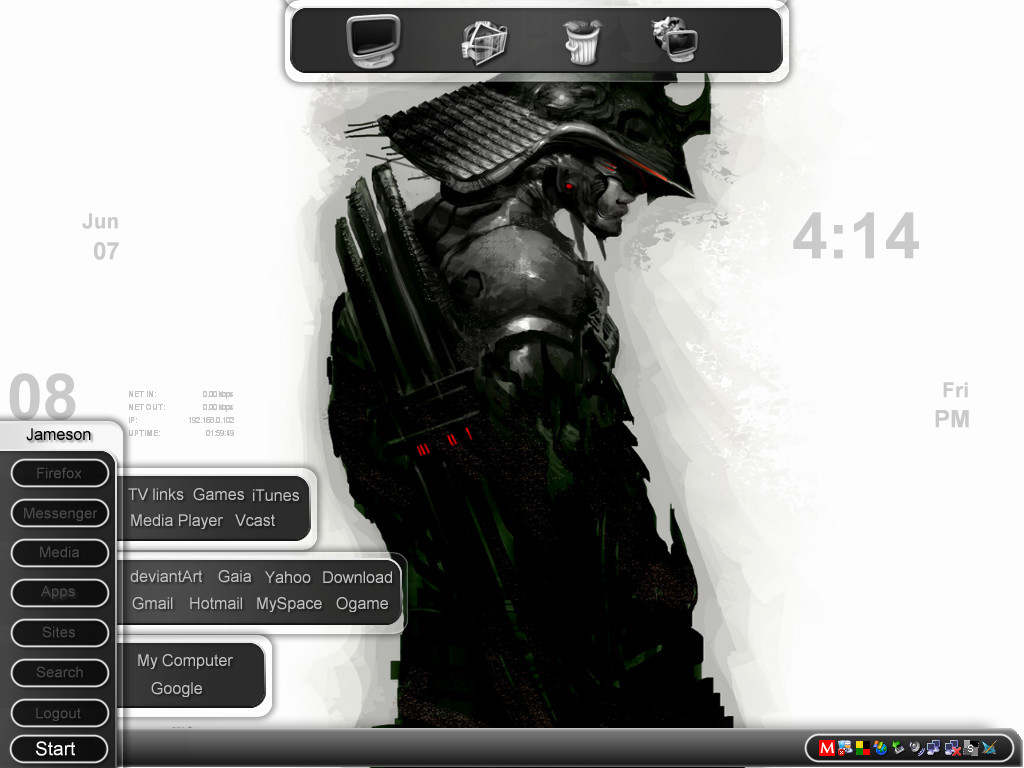Click the Windows update globe tray icon
This screenshot has width=1024, height=768.
pos(880,748)
